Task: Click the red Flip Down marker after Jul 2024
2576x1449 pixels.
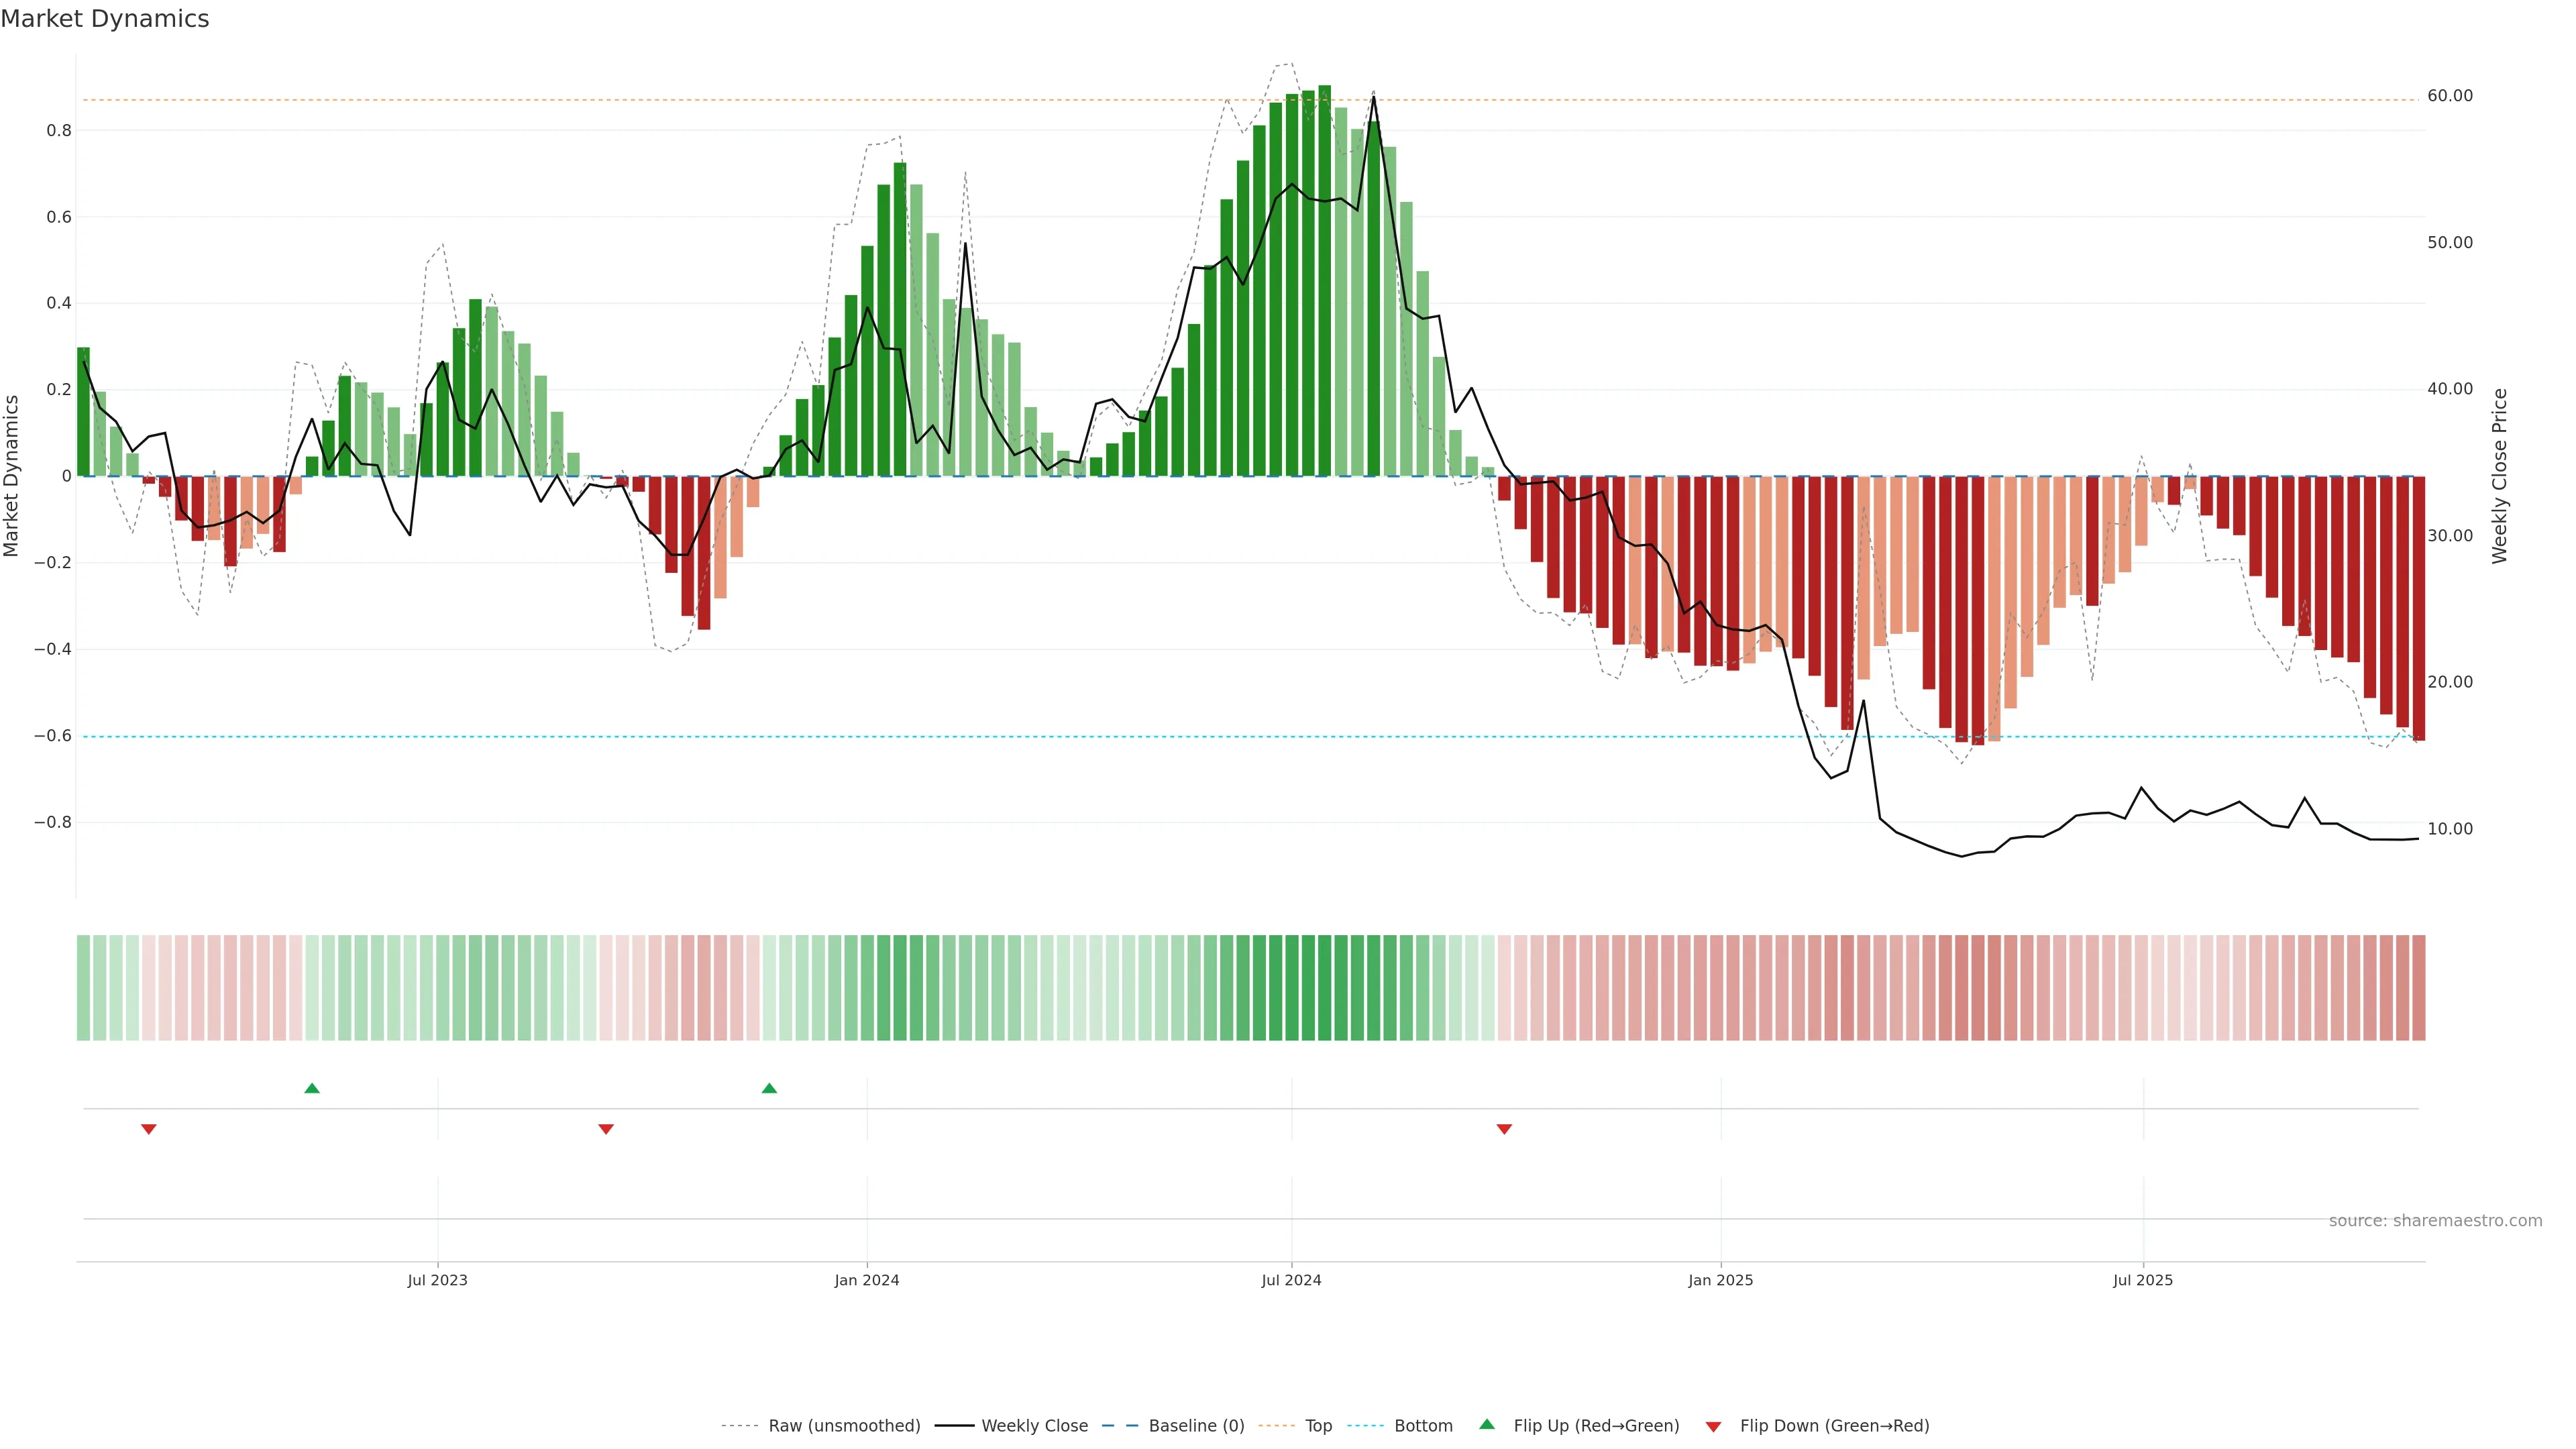Action: point(1504,1129)
